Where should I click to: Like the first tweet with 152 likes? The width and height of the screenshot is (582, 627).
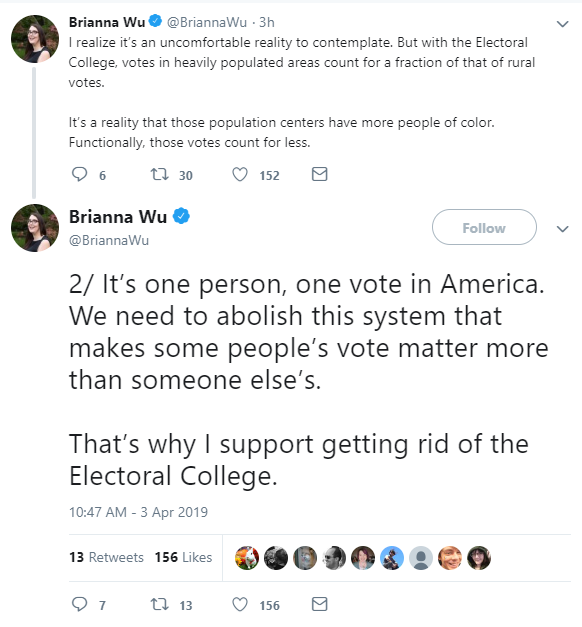(x=240, y=174)
